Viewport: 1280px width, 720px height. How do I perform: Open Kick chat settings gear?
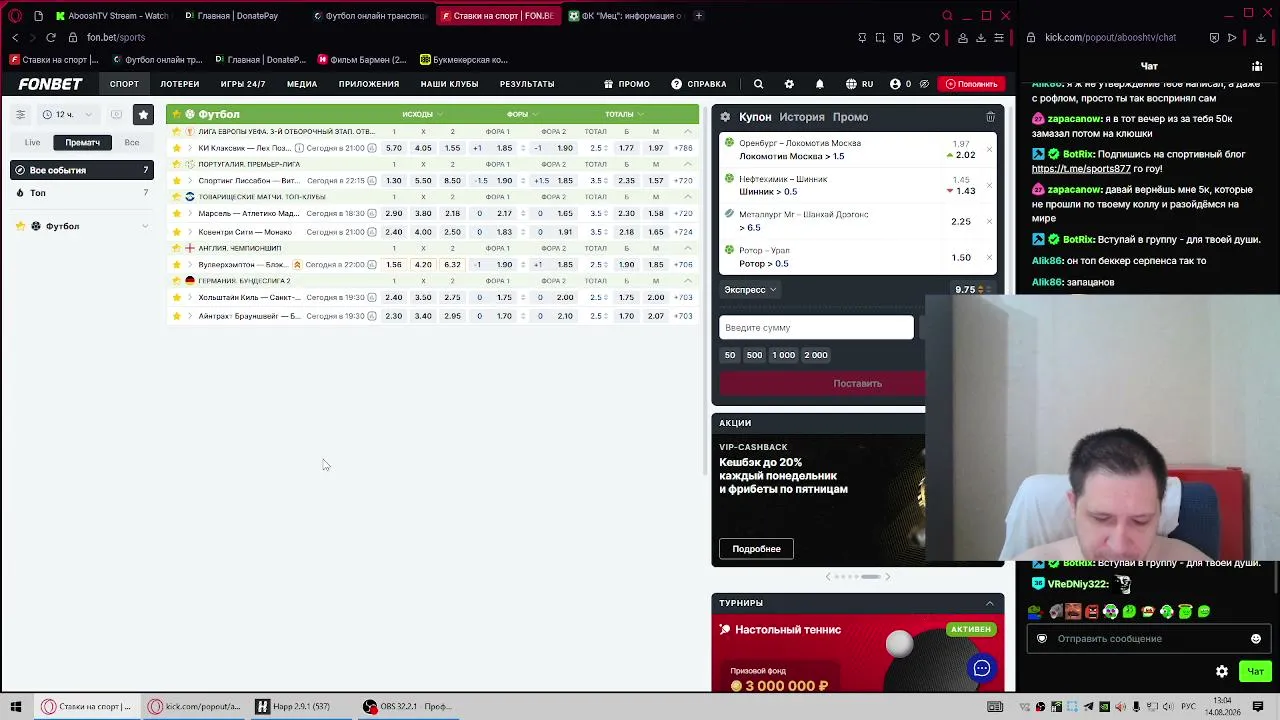1222,671
